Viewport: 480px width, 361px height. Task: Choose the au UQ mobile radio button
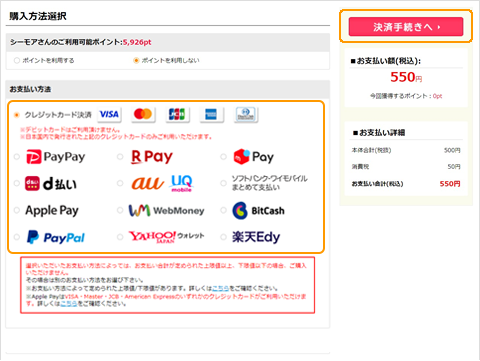[120, 183]
